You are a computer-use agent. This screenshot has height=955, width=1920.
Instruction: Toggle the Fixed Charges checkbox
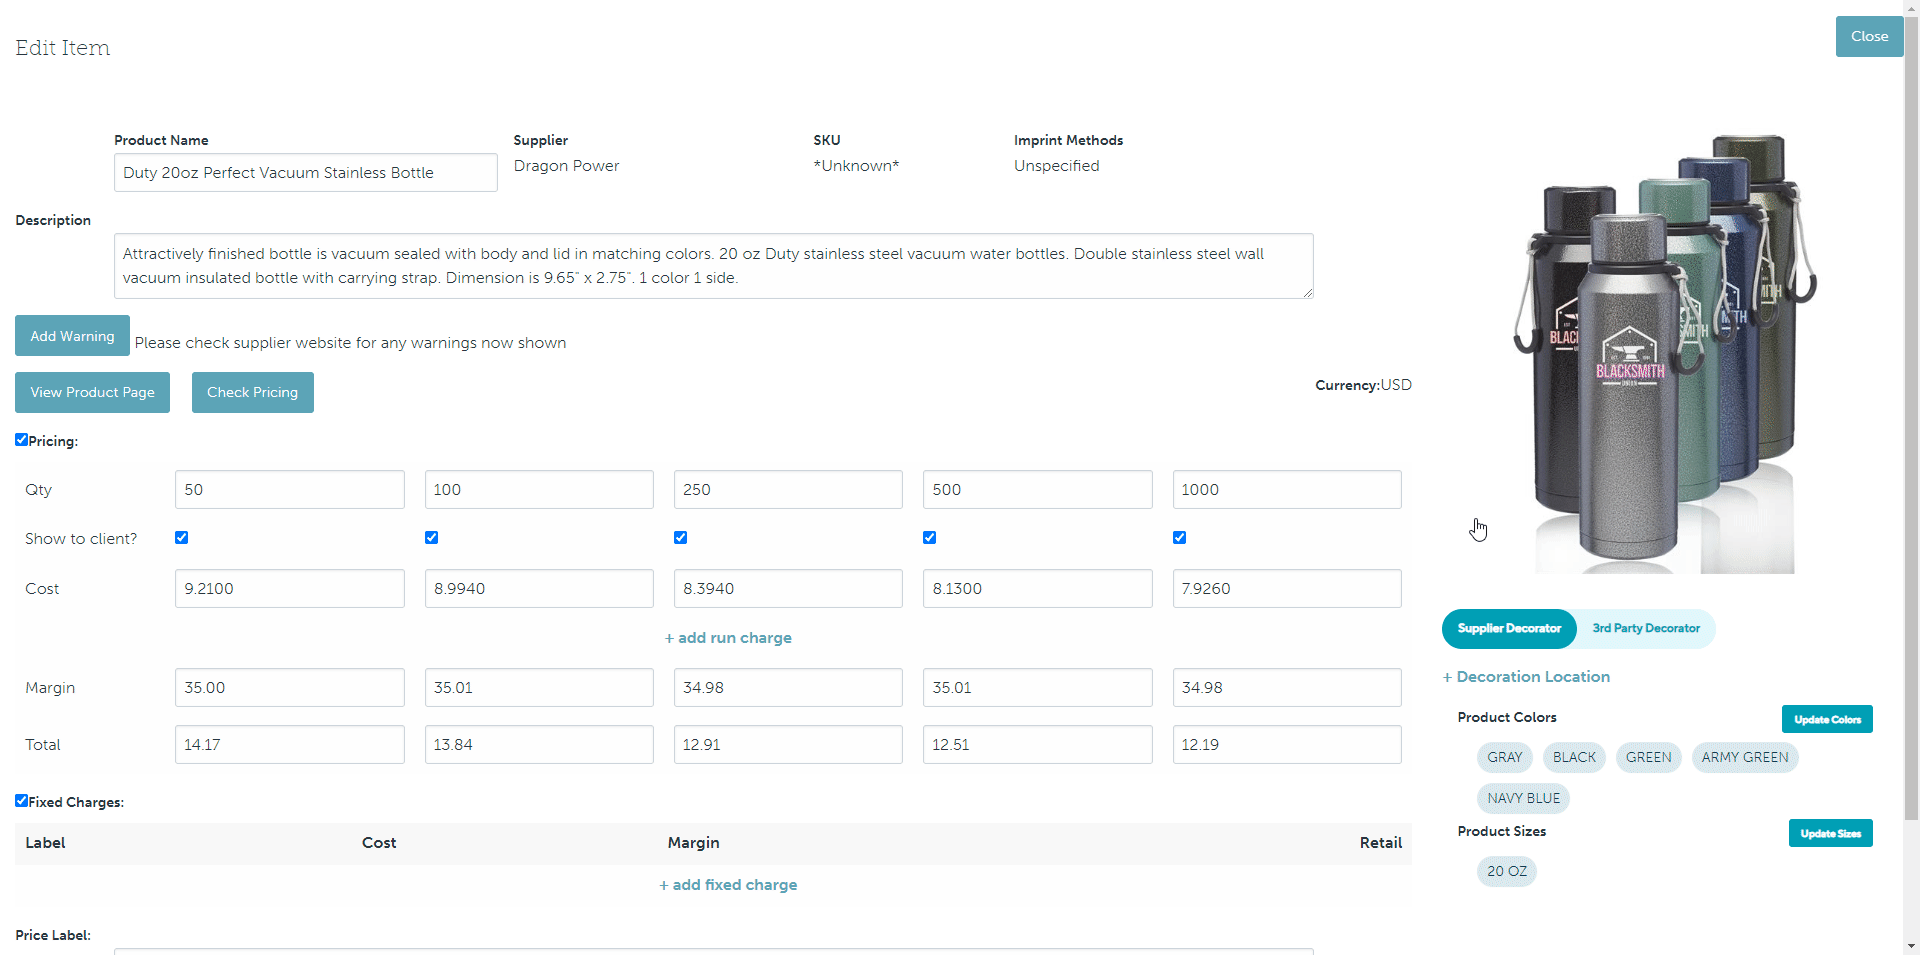click(x=21, y=801)
